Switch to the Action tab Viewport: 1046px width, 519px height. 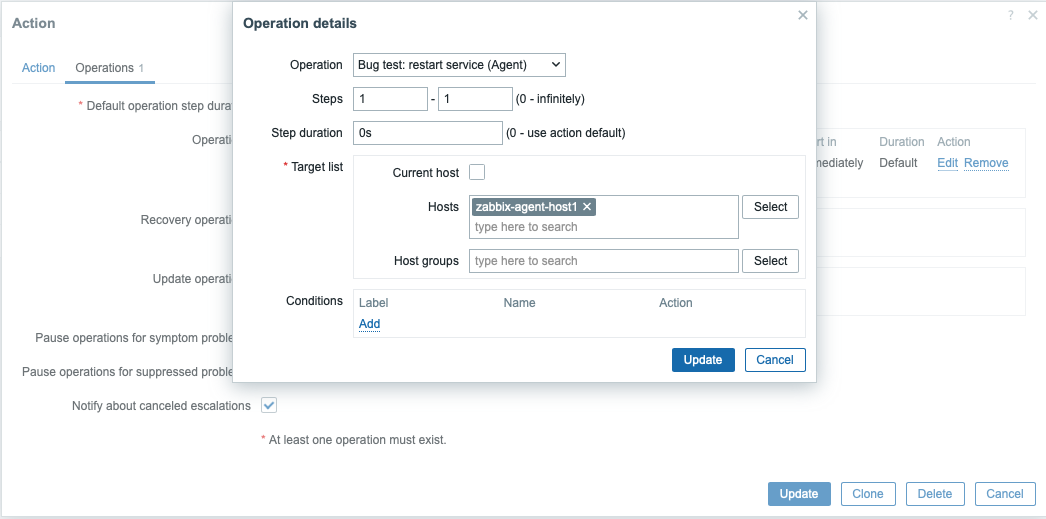pos(39,68)
